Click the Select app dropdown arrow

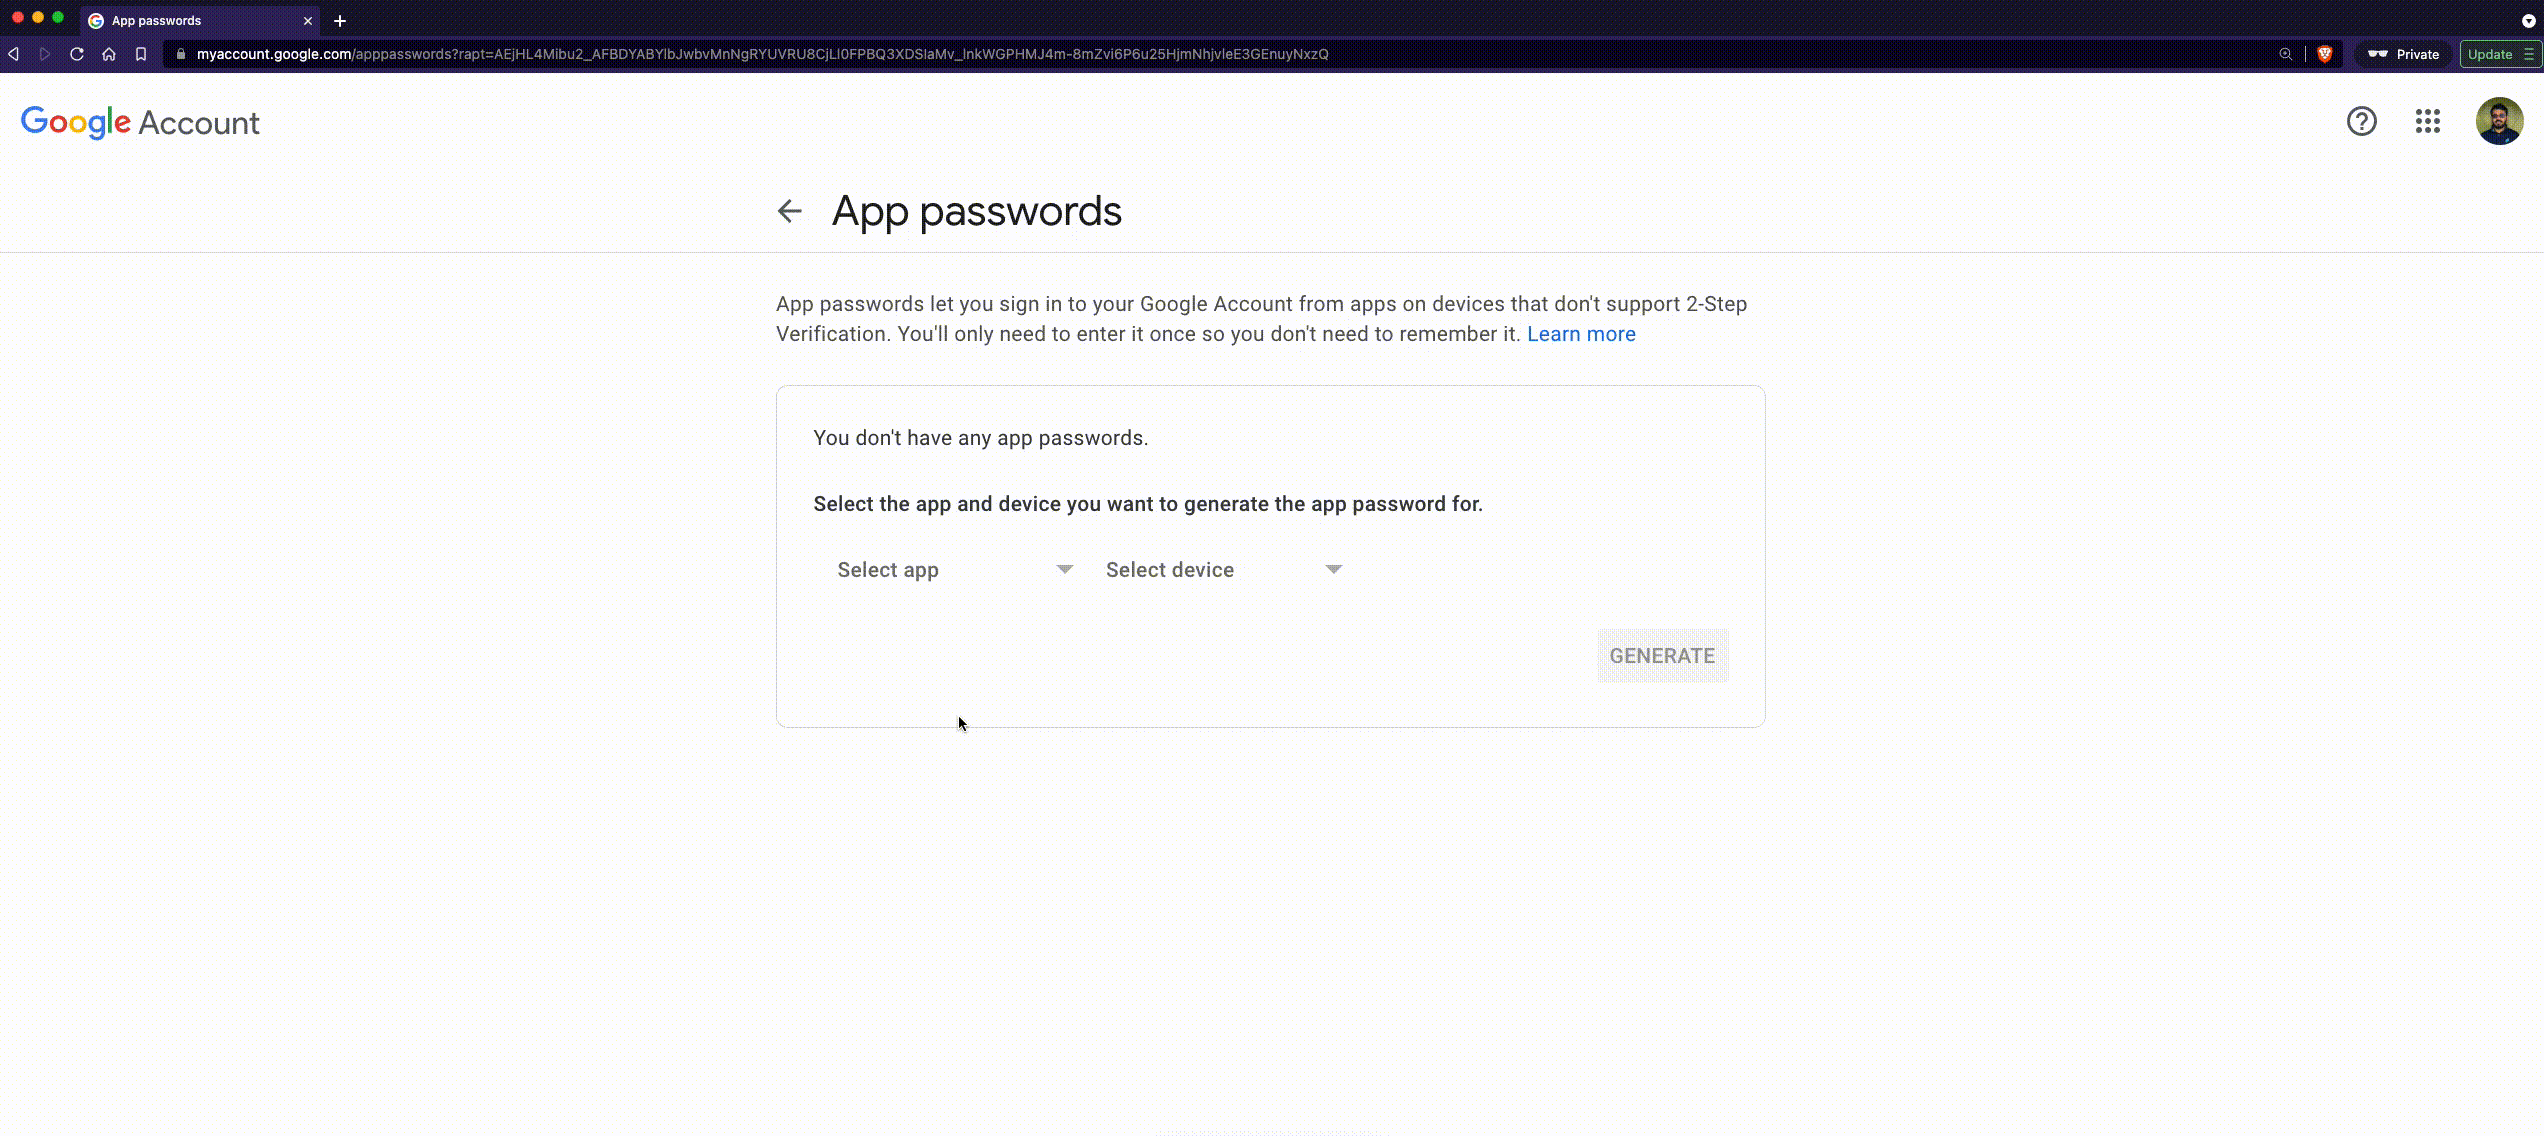pos(1064,568)
